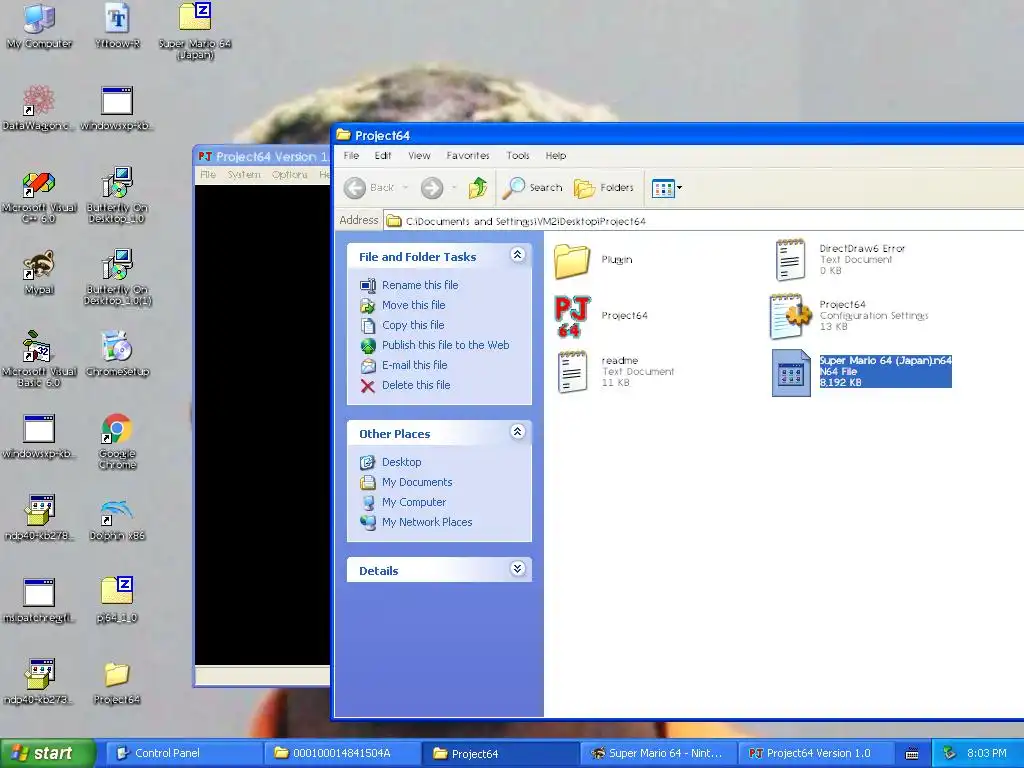Viewport: 1024px width, 768px height.
Task: Select Butterfly On Desktop_1.0(1) installer icon
Action: (118, 278)
